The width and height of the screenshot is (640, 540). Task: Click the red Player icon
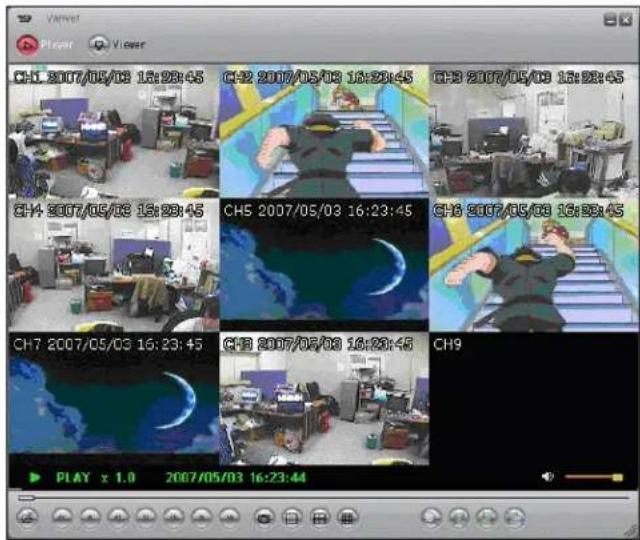27,45
